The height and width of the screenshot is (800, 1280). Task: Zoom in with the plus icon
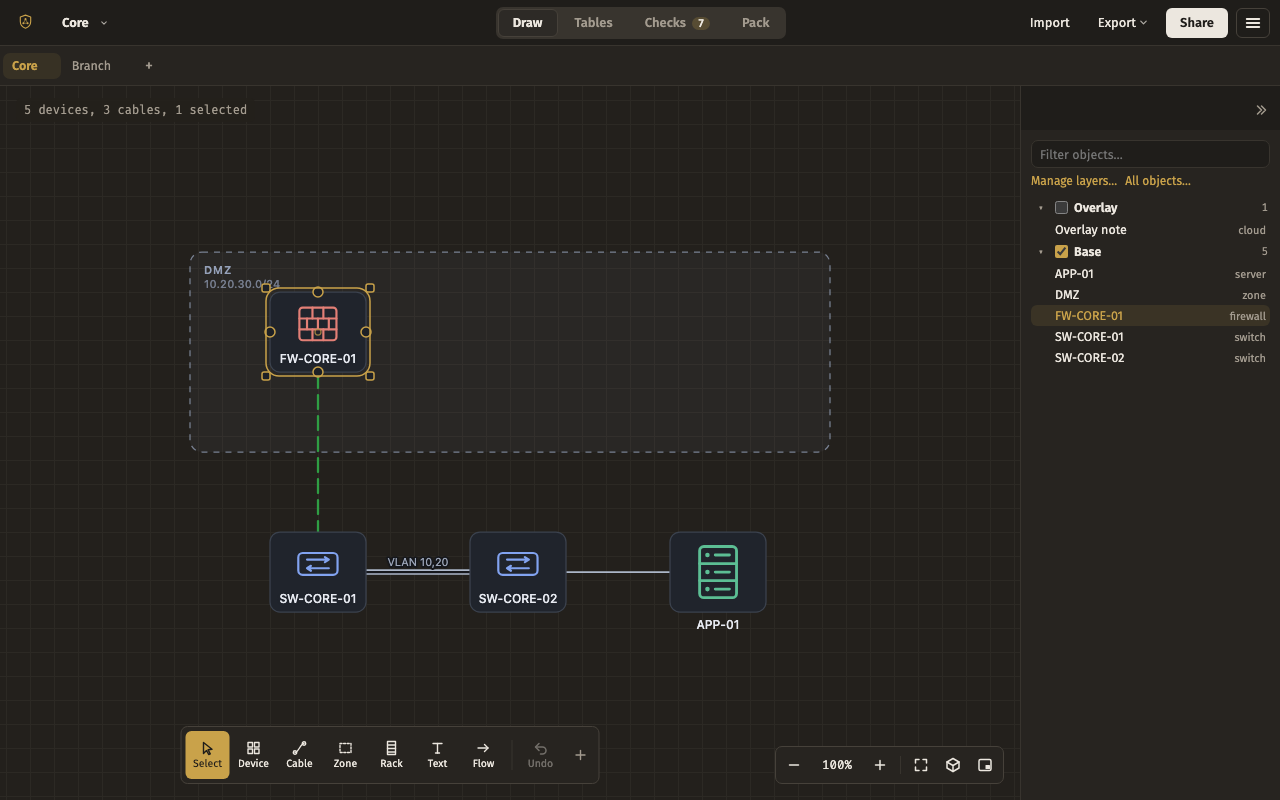pyautogui.click(x=880, y=765)
